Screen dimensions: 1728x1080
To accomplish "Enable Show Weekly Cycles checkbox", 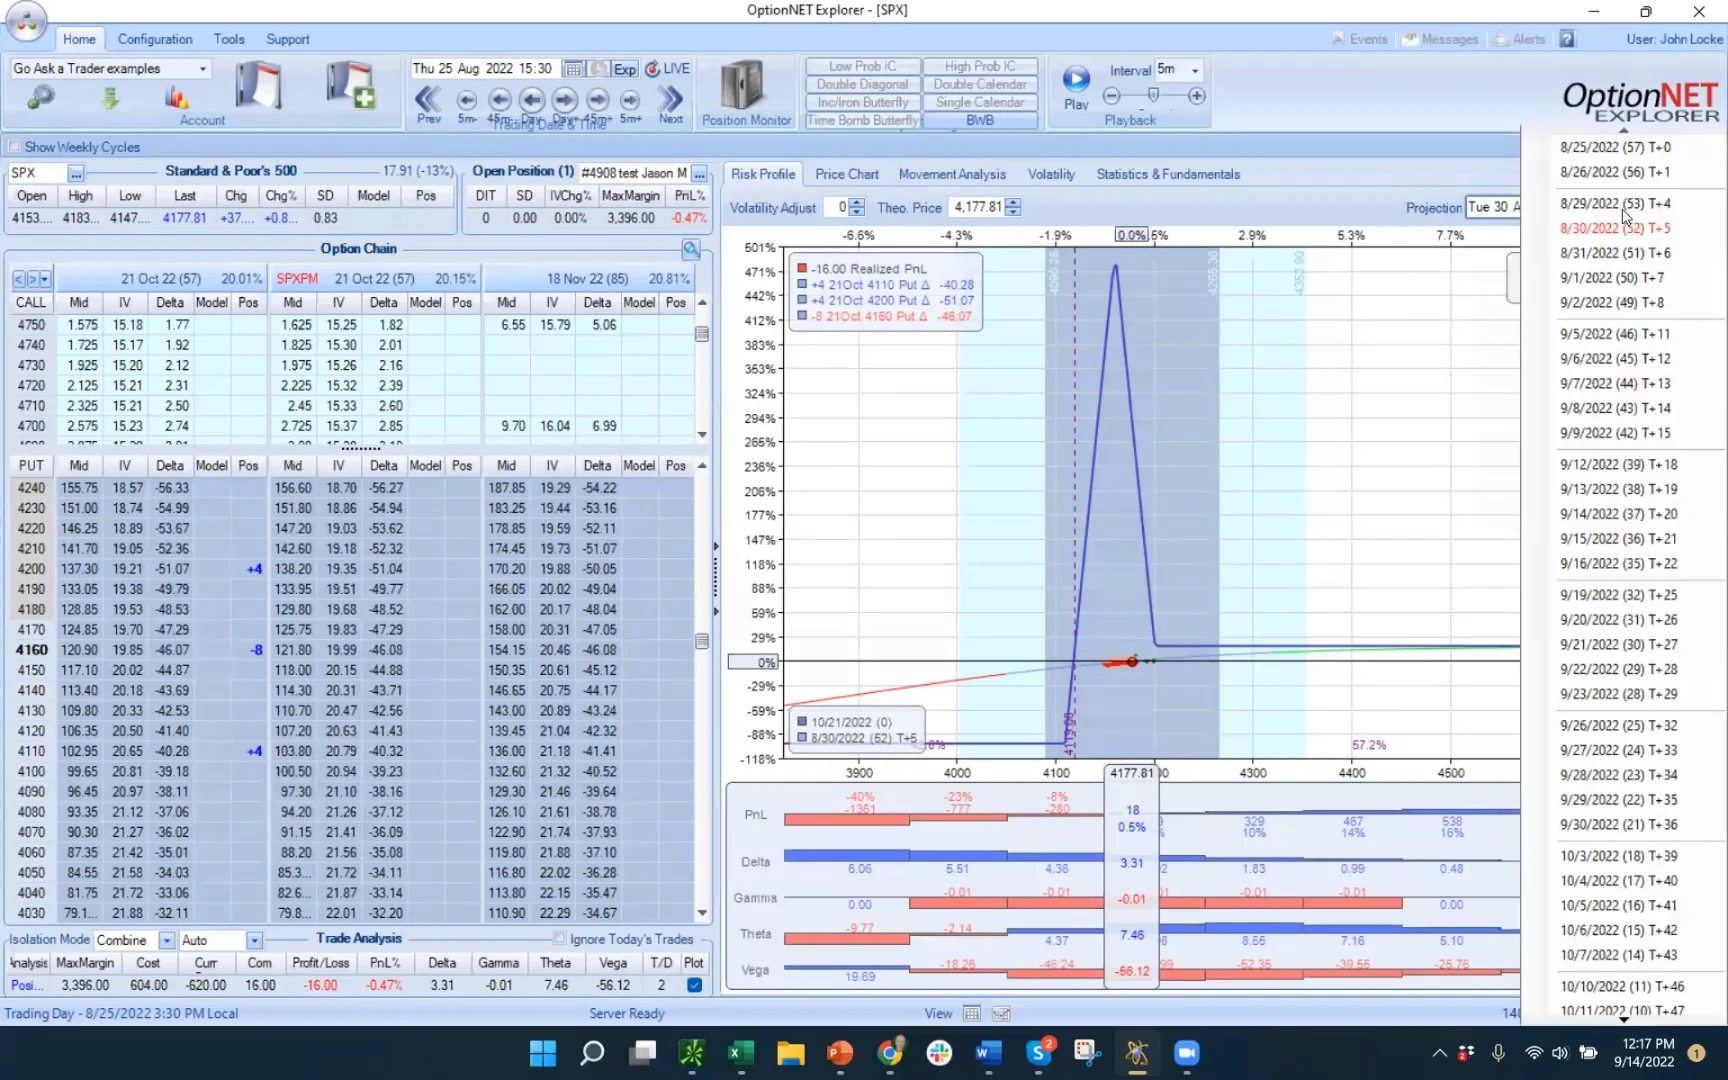I will (x=14, y=147).
